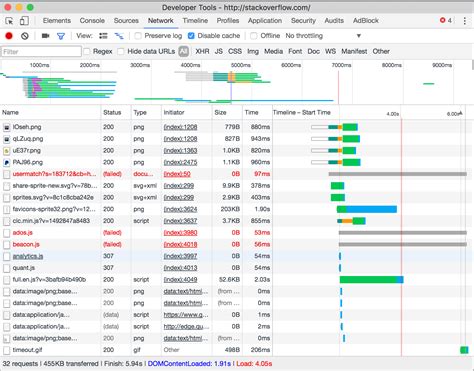This screenshot has height=371, width=474.
Task: Open the Profiles tab
Action: coord(228,21)
